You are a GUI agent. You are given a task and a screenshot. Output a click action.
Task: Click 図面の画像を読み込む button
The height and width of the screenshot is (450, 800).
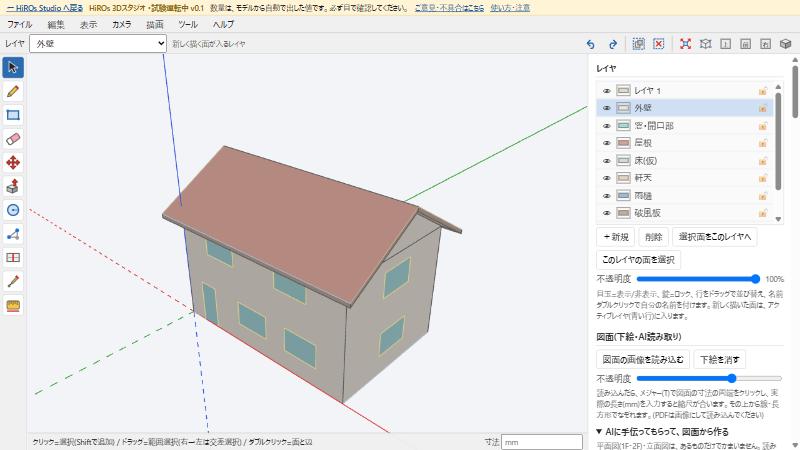[x=643, y=360]
